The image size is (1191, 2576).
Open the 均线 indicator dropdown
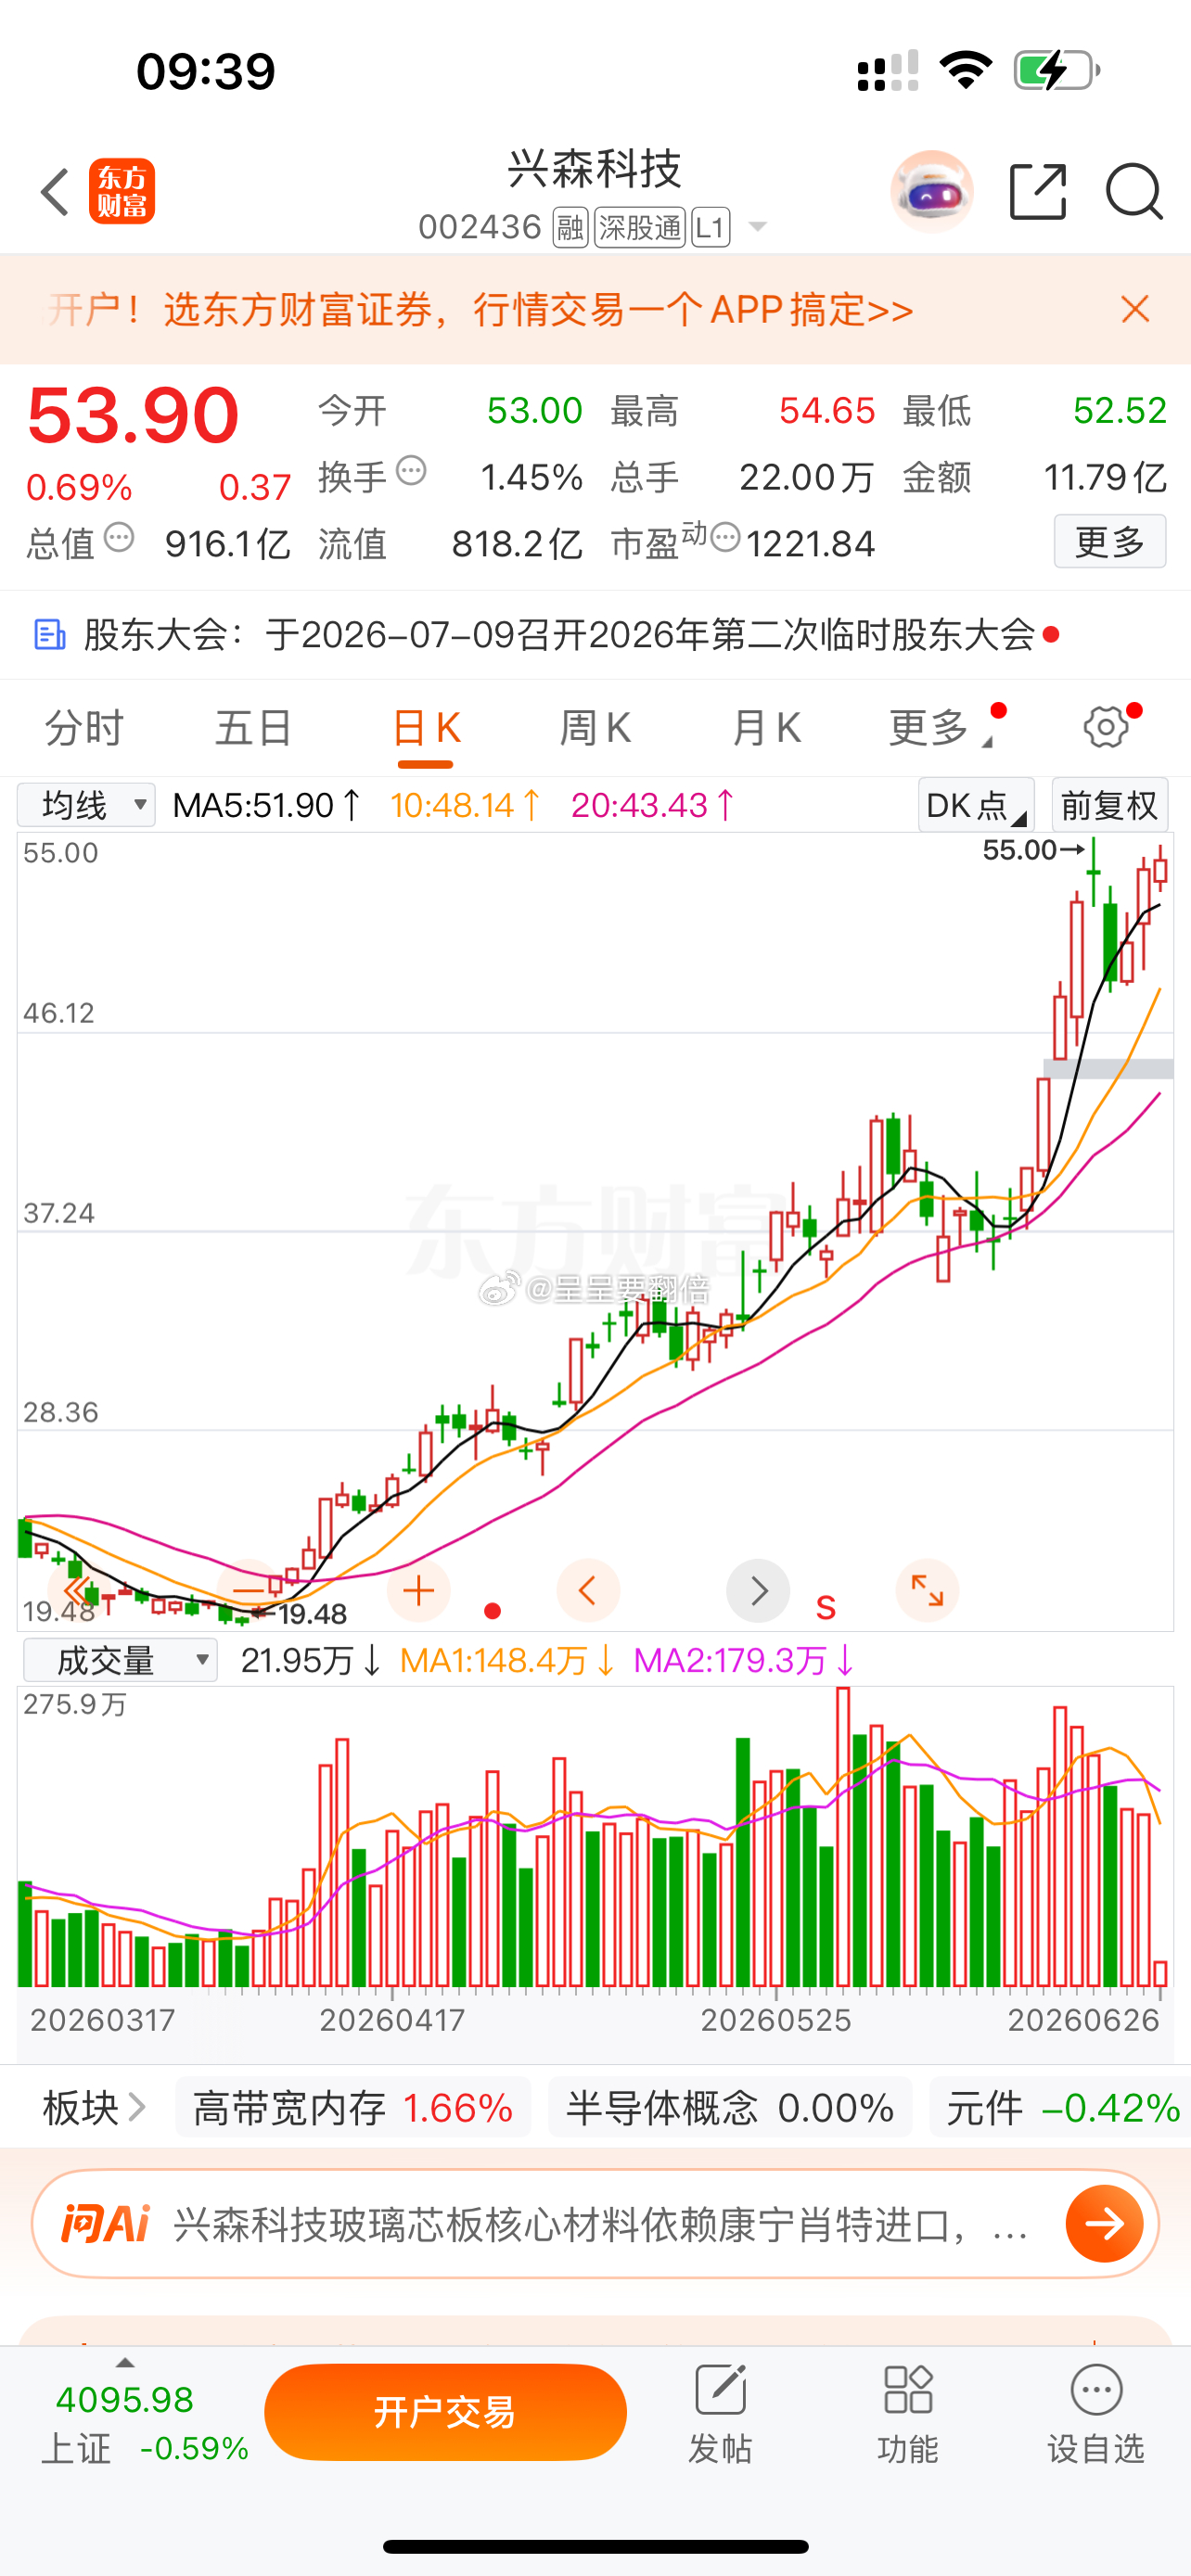point(86,804)
